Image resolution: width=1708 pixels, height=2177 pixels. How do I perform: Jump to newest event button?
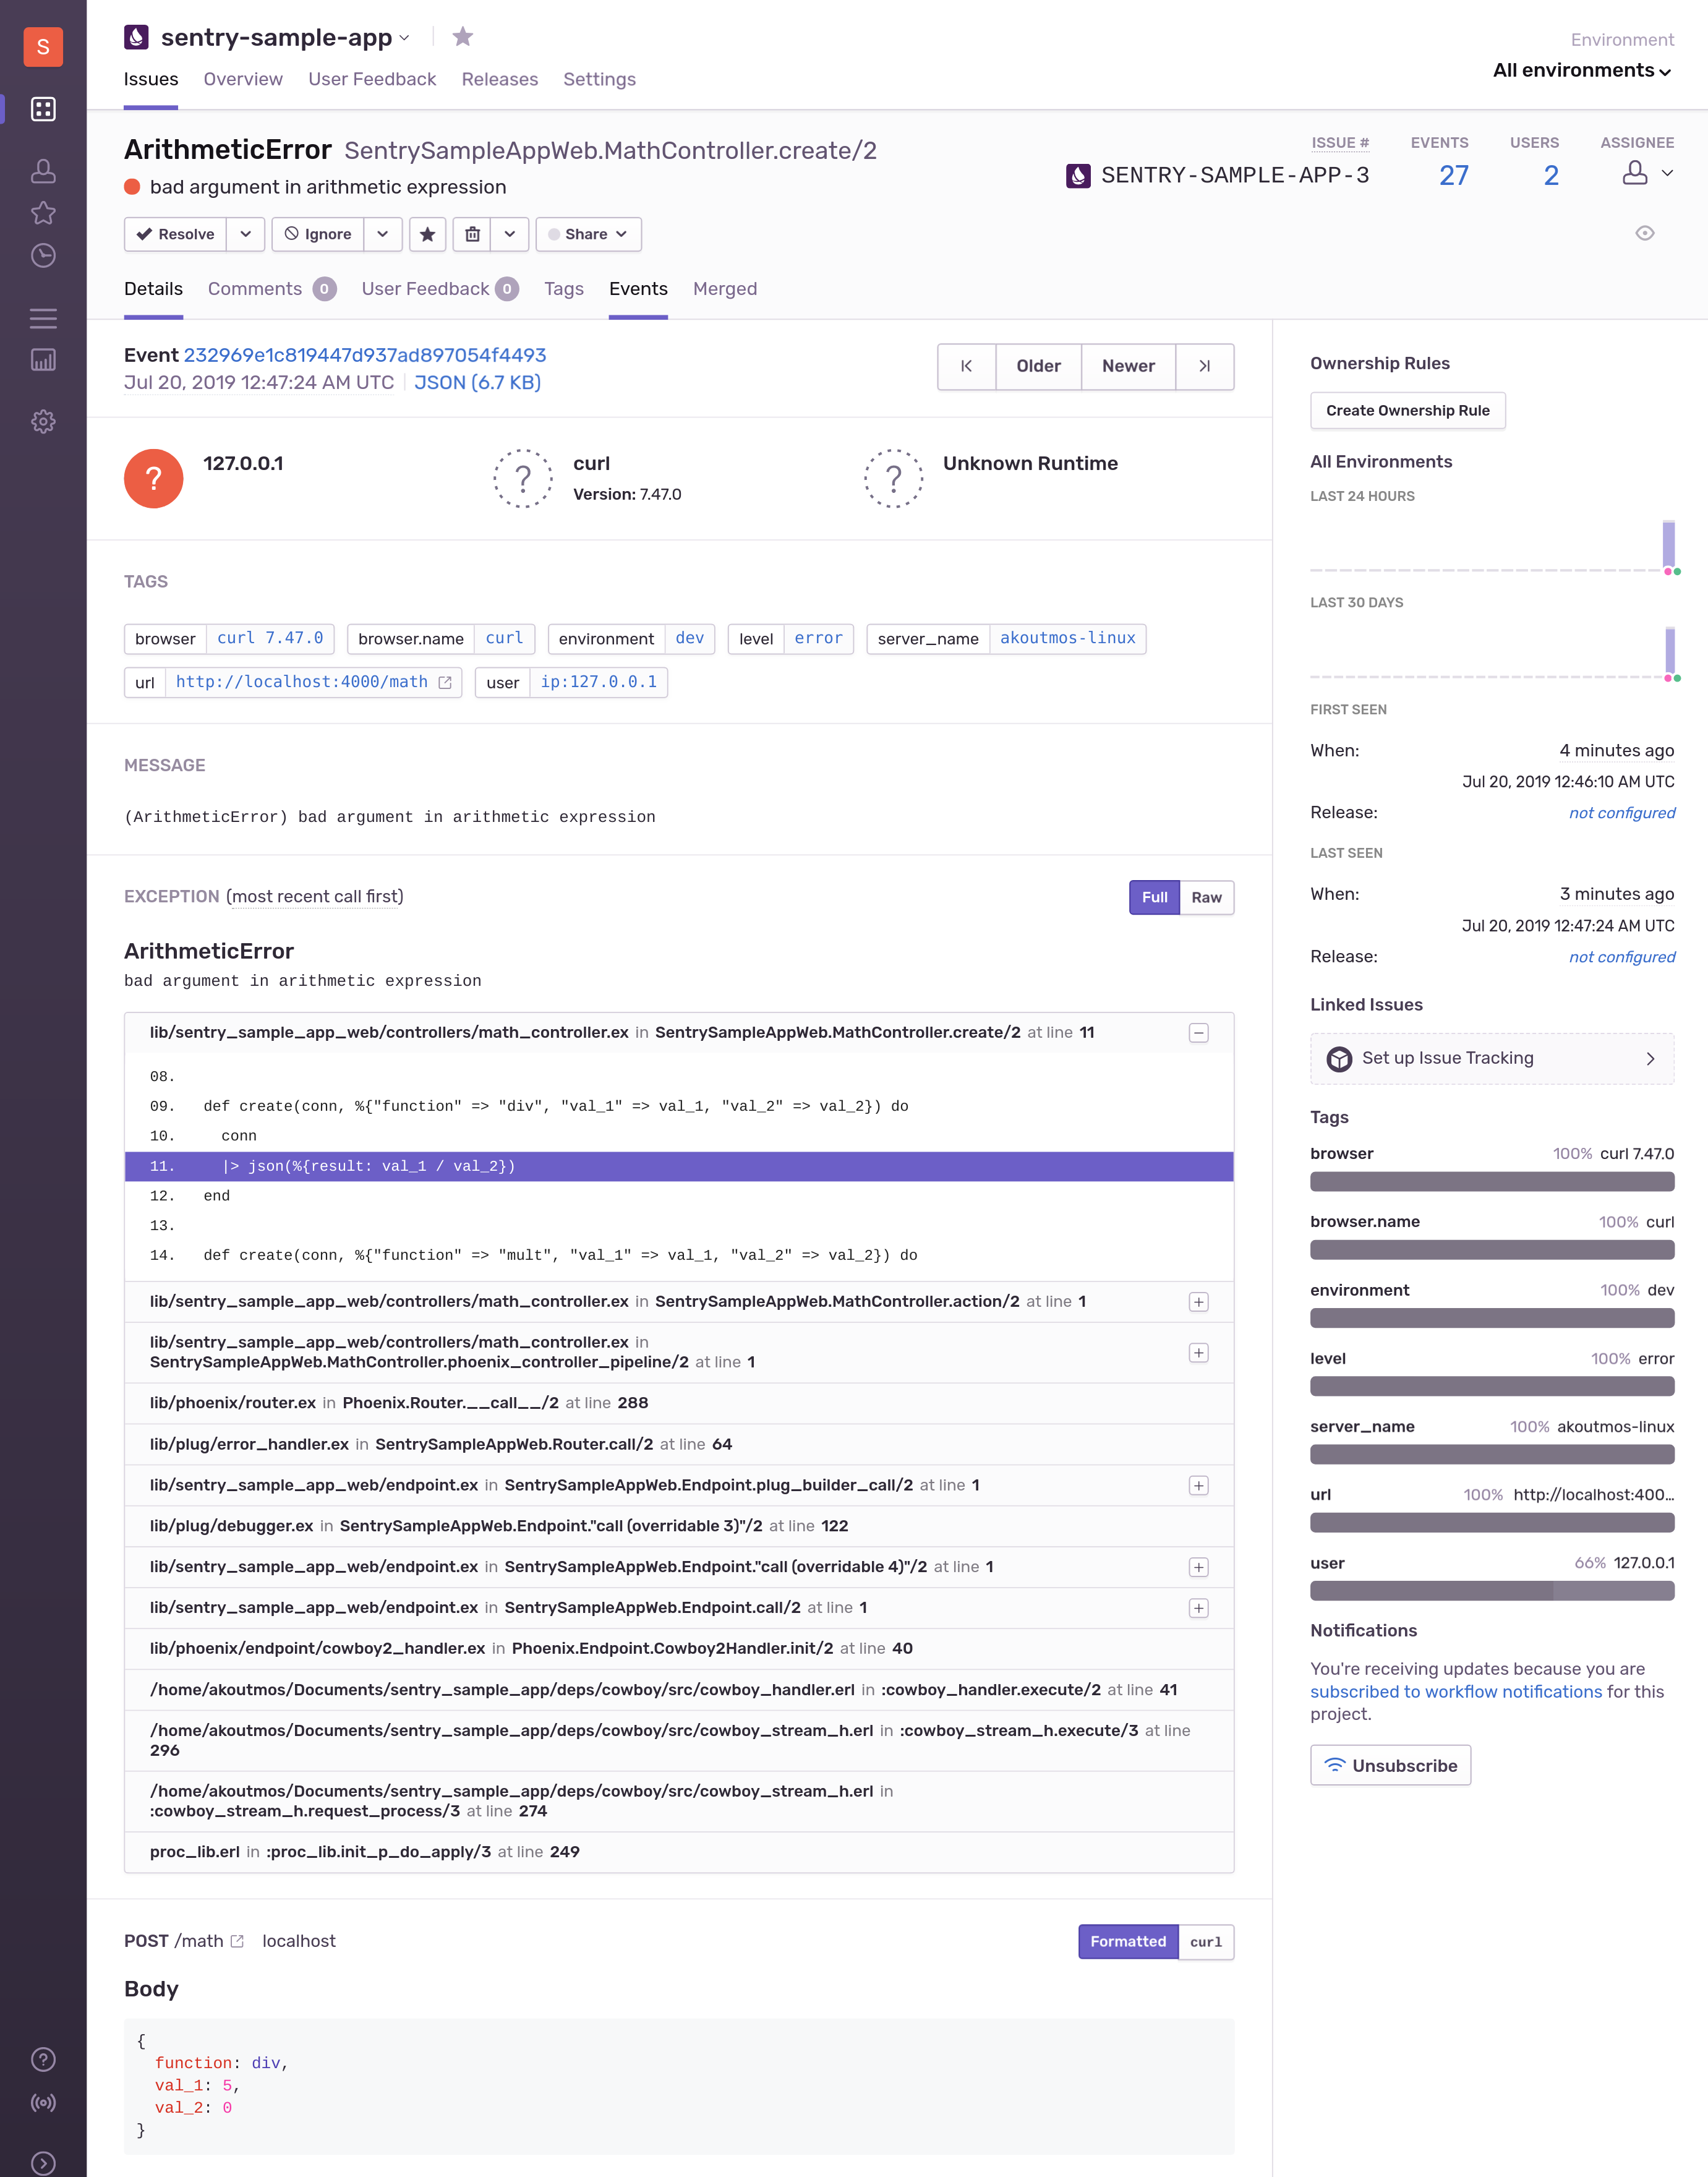click(x=1204, y=366)
